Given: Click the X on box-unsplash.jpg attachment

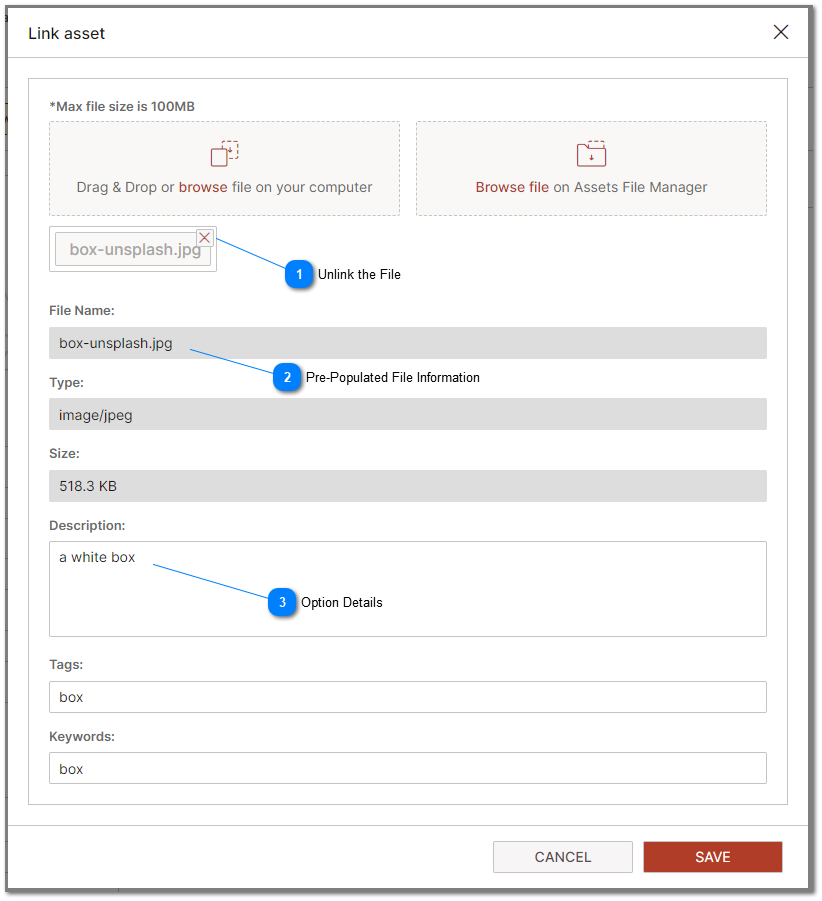Looking at the screenshot, I should coord(205,238).
